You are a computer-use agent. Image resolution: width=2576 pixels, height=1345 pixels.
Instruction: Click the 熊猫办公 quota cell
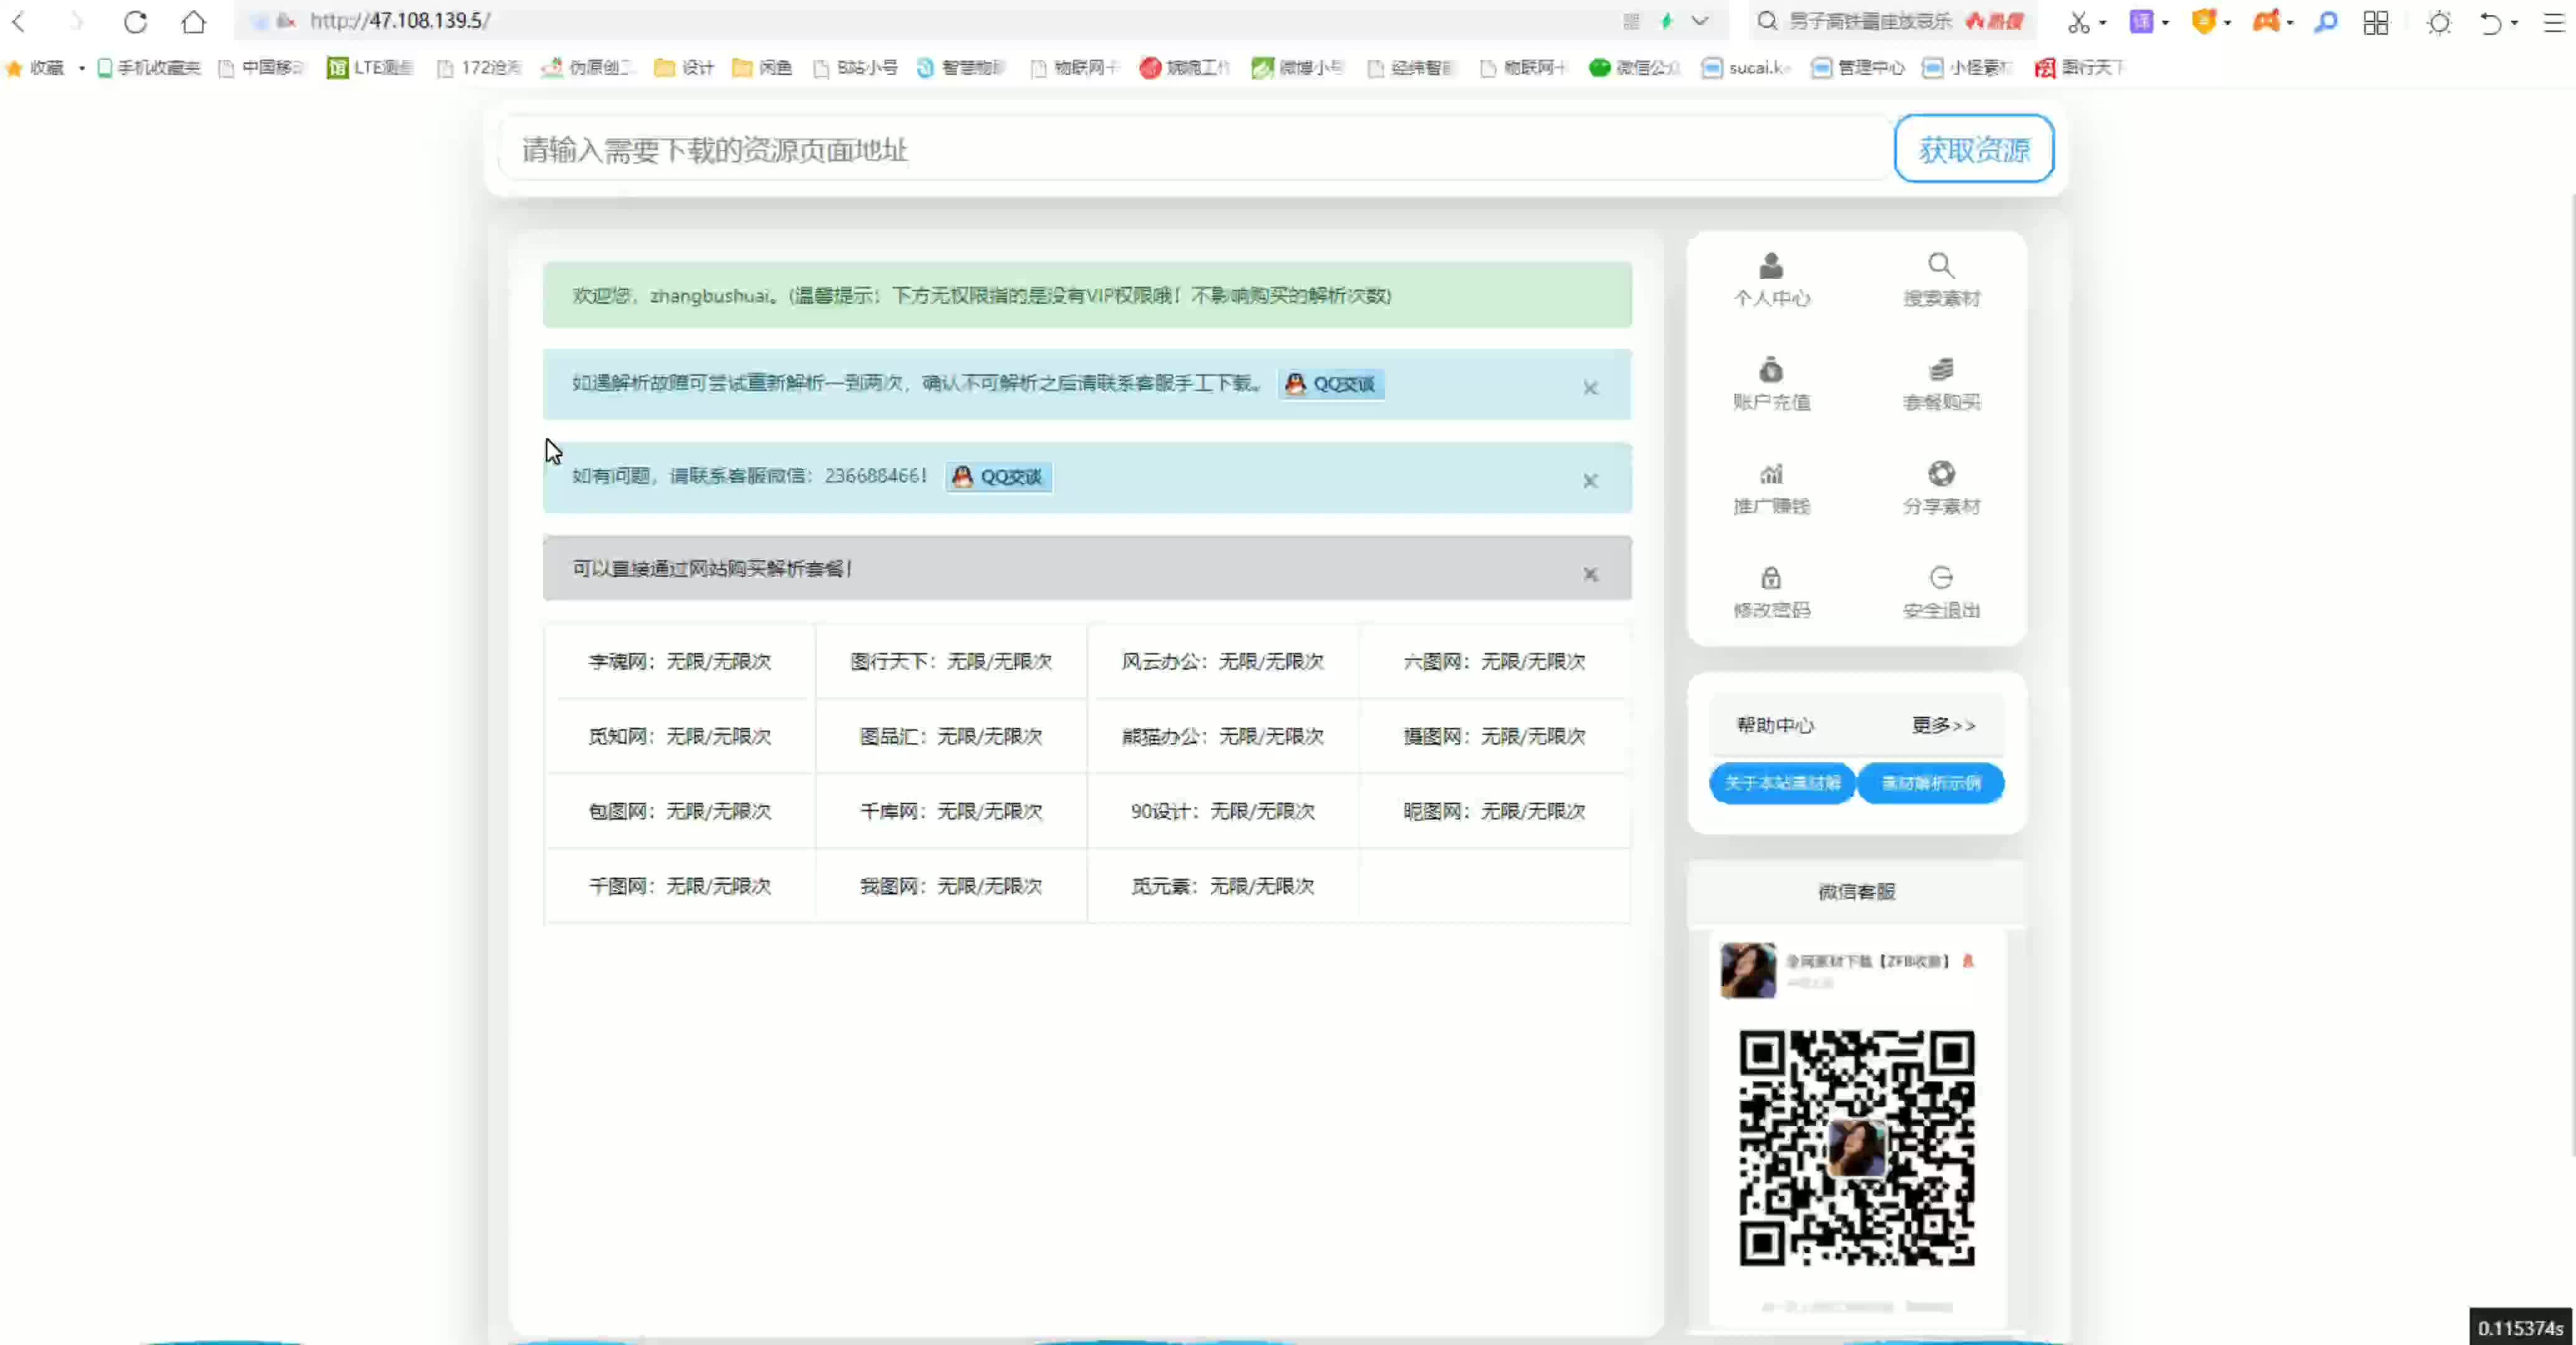pos(1222,736)
